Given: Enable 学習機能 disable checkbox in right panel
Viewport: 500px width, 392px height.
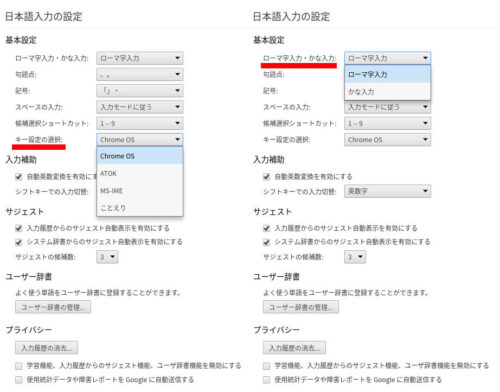Looking at the screenshot, I should click(x=266, y=366).
